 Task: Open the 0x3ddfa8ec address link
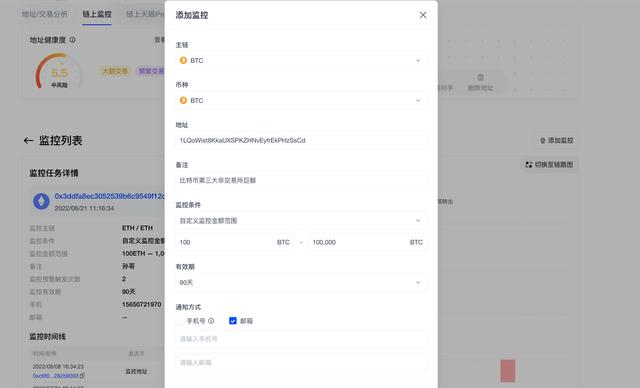click(110, 196)
